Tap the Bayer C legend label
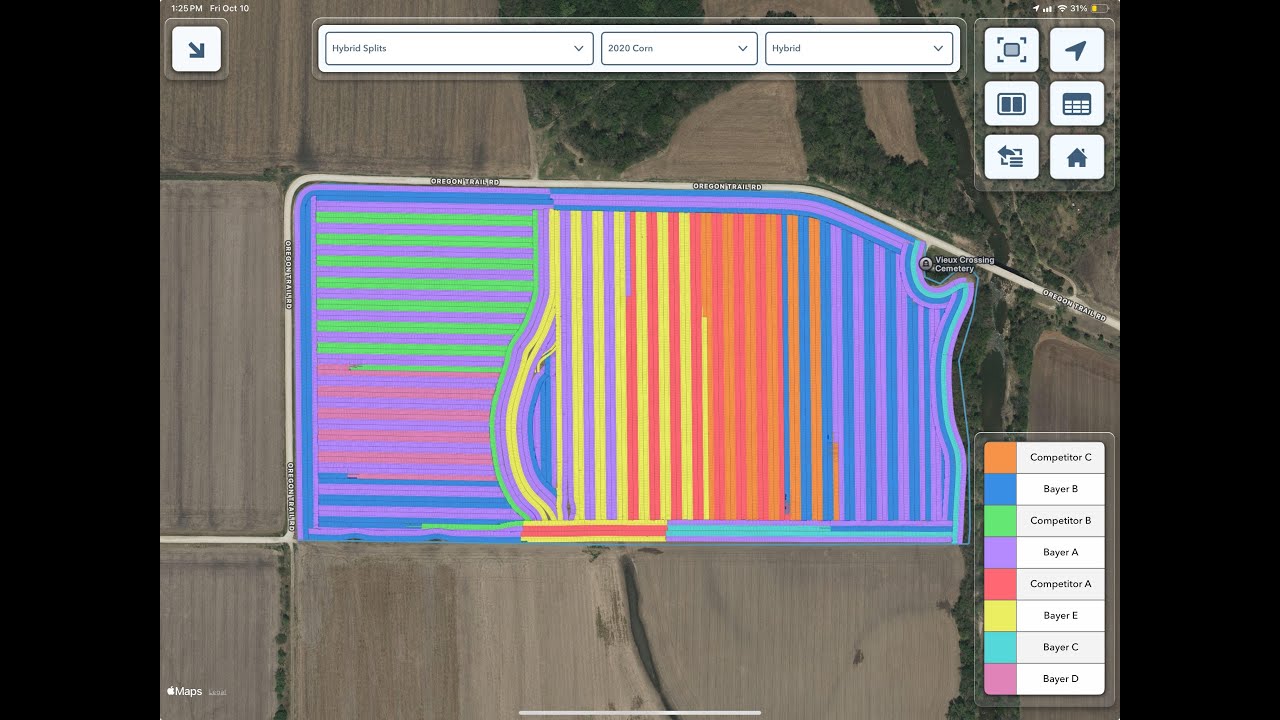 tap(1060, 647)
